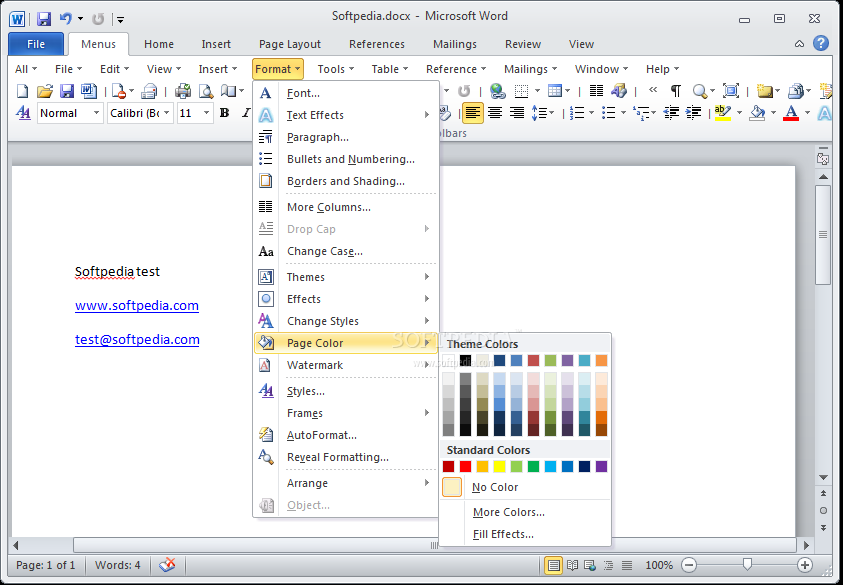Viewport: 843px width, 585px height.
Task: Click the Text Highlight Color icon
Action: click(x=723, y=113)
